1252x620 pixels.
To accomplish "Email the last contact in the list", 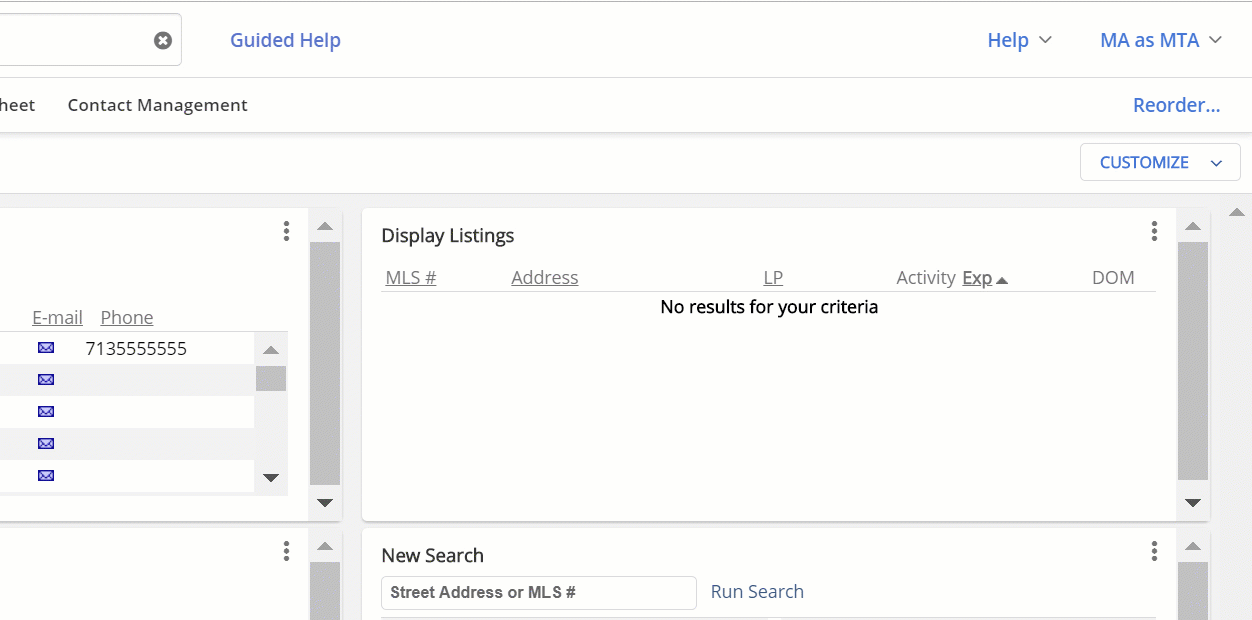I will pyautogui.click(x=45, y=475).
